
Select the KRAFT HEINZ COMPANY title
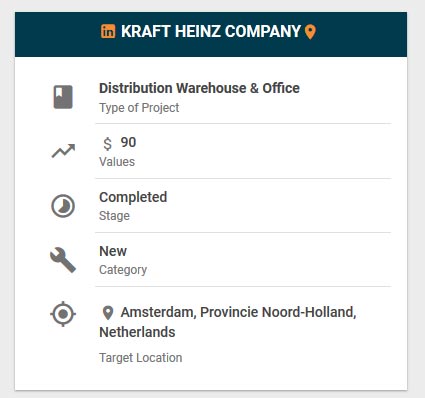coord(211,31)
